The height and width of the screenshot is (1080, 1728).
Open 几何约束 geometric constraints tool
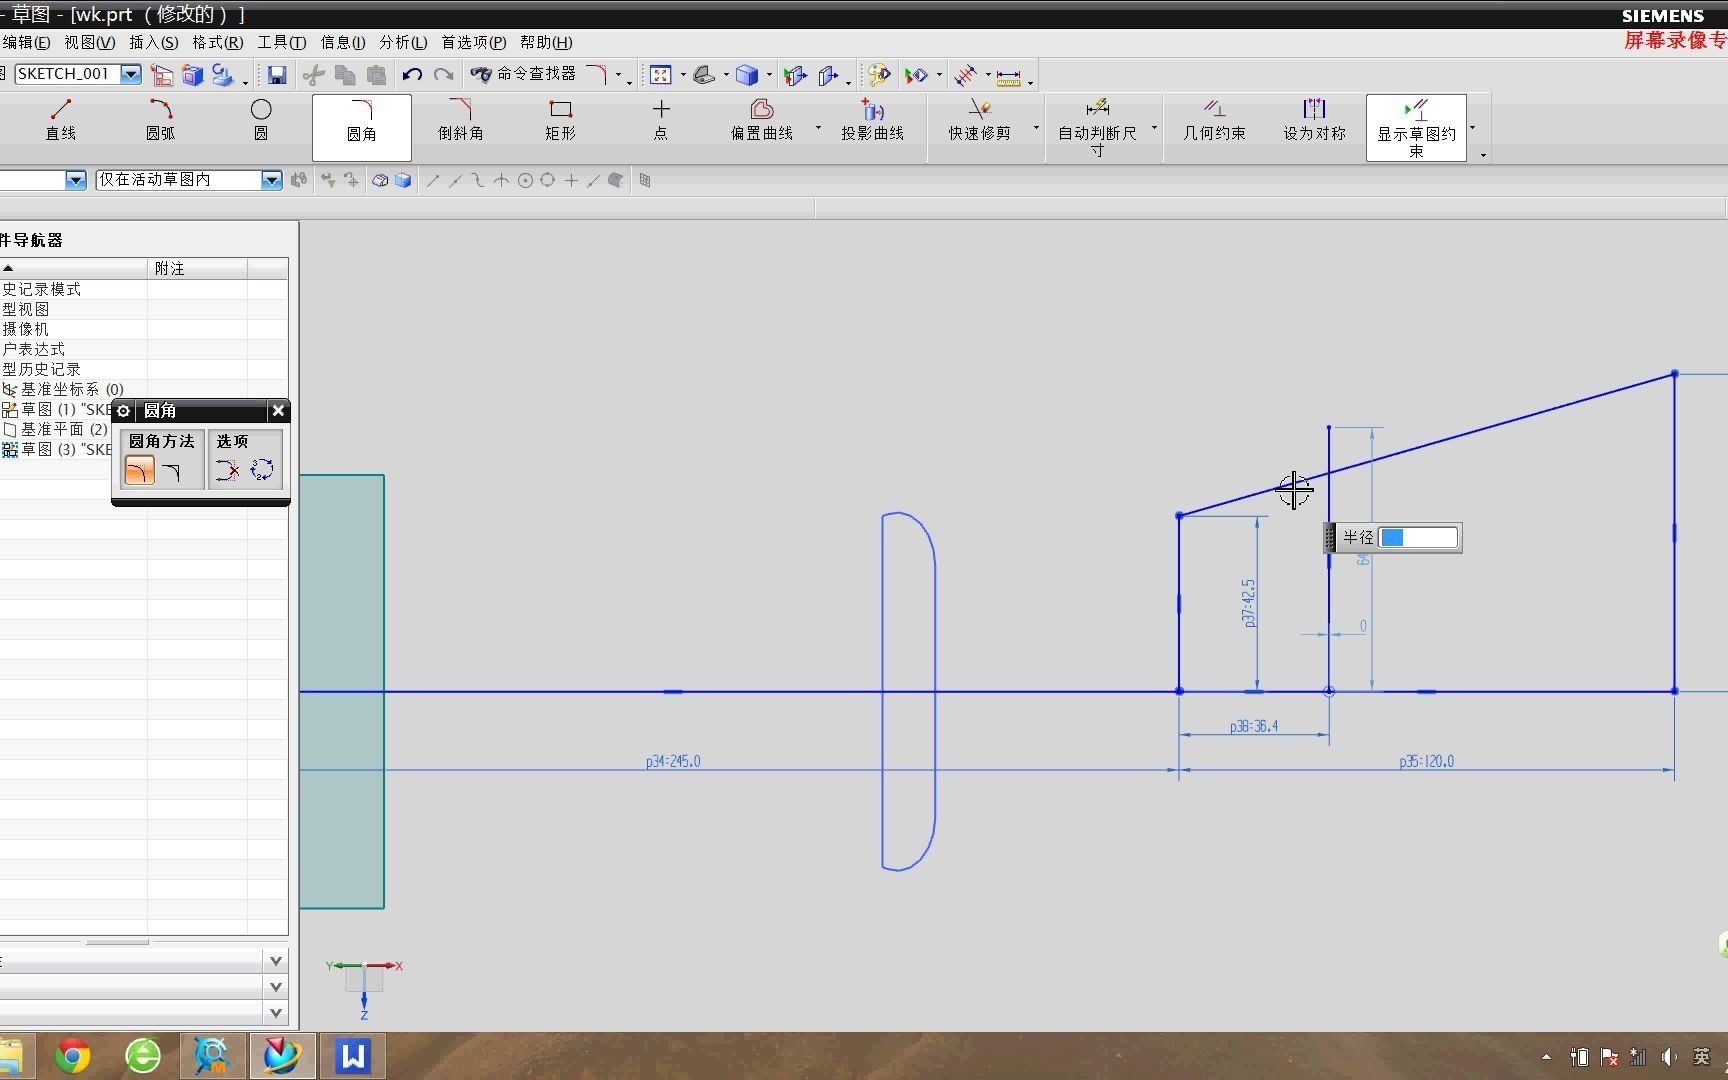coord(1215,120)
